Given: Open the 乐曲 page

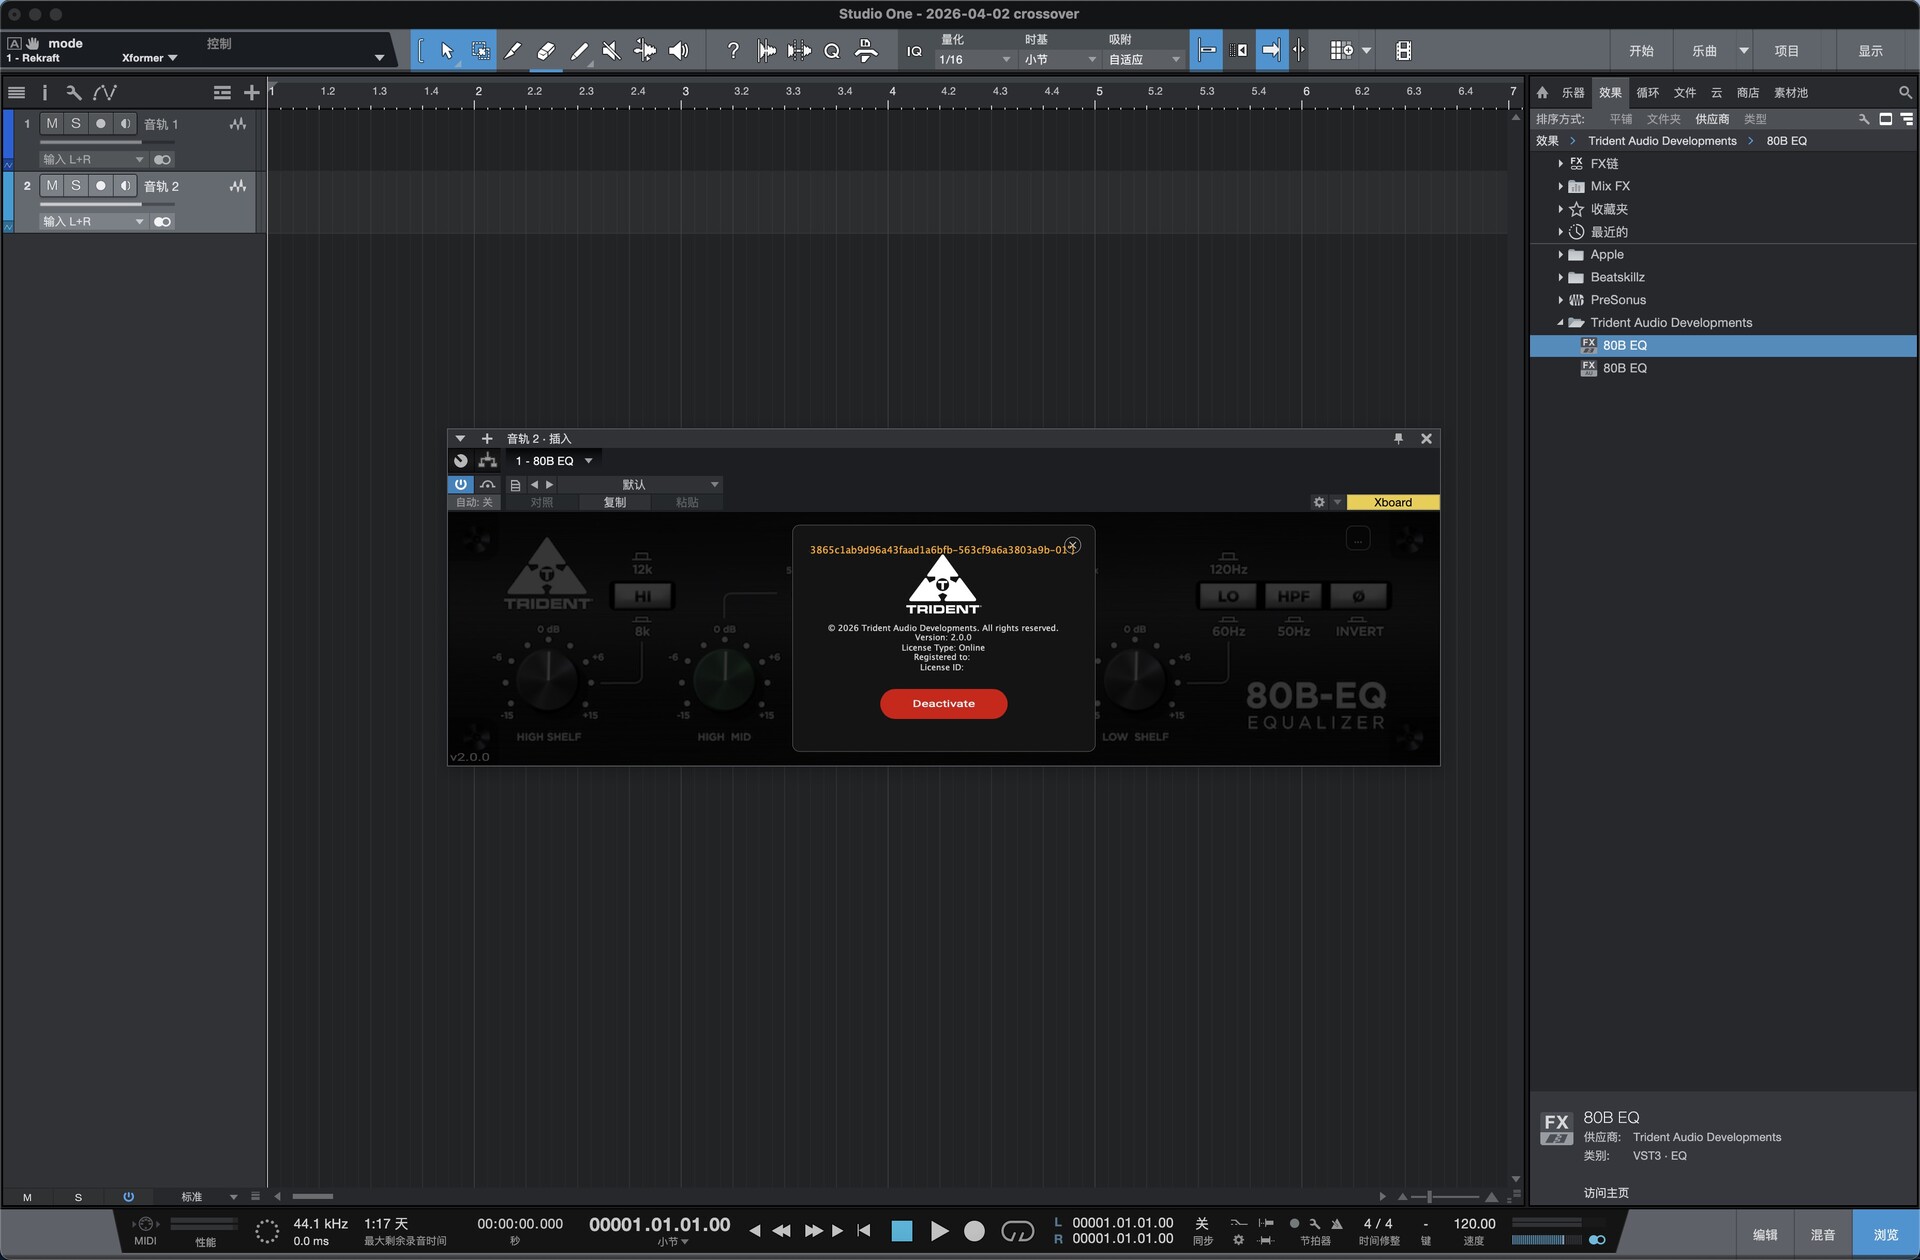Looking at the screenshot, I should click(1704, 51).
